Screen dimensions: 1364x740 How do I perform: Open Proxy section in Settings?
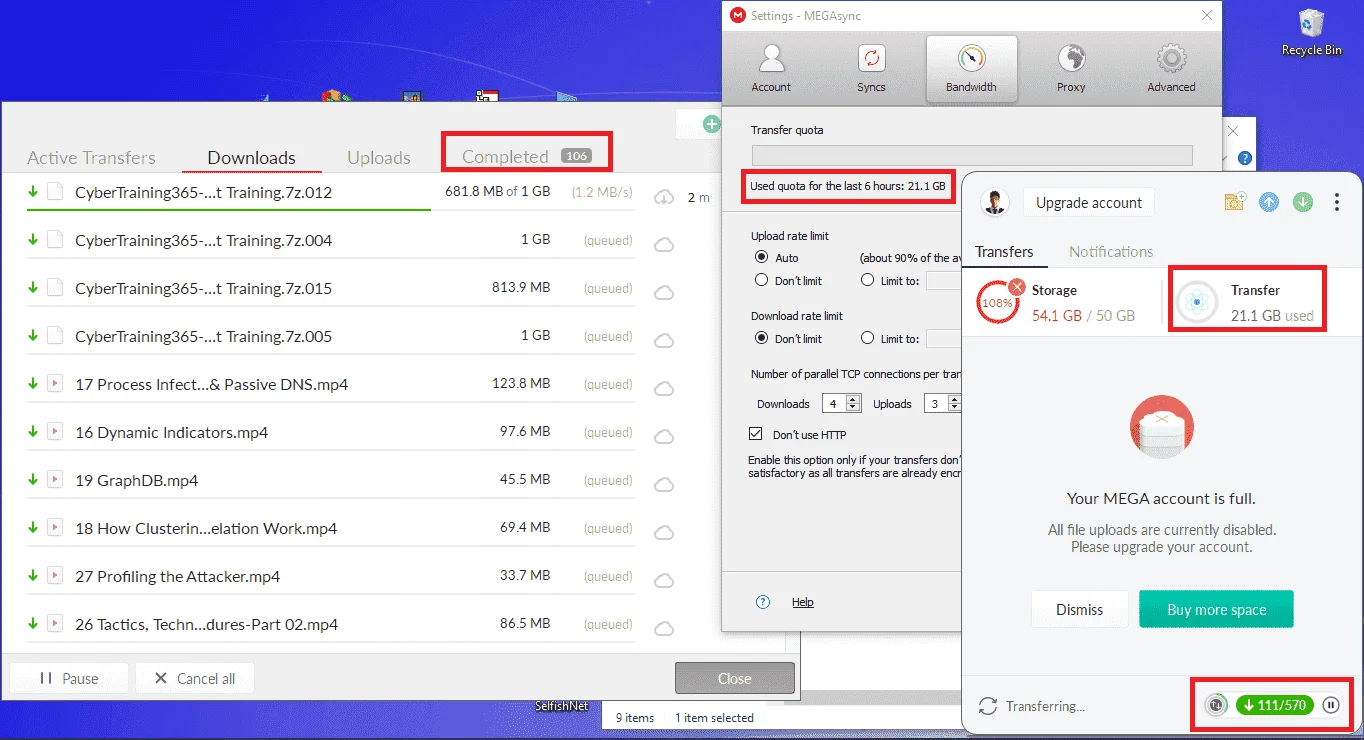1071,69
